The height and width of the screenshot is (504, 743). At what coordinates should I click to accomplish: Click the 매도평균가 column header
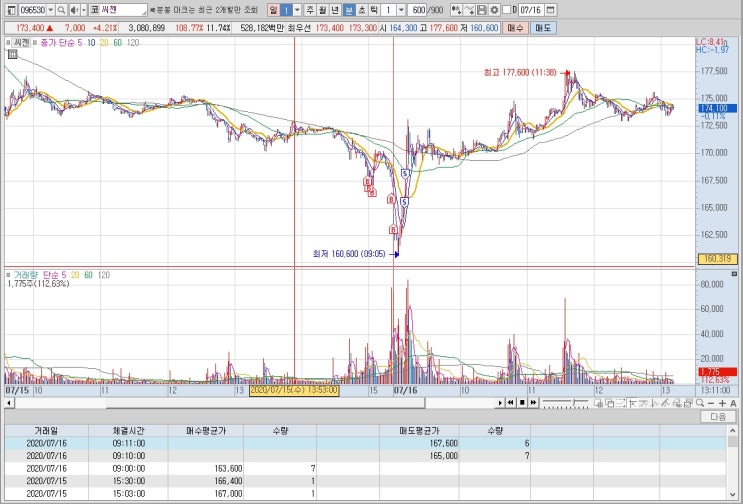click(419, 431)
